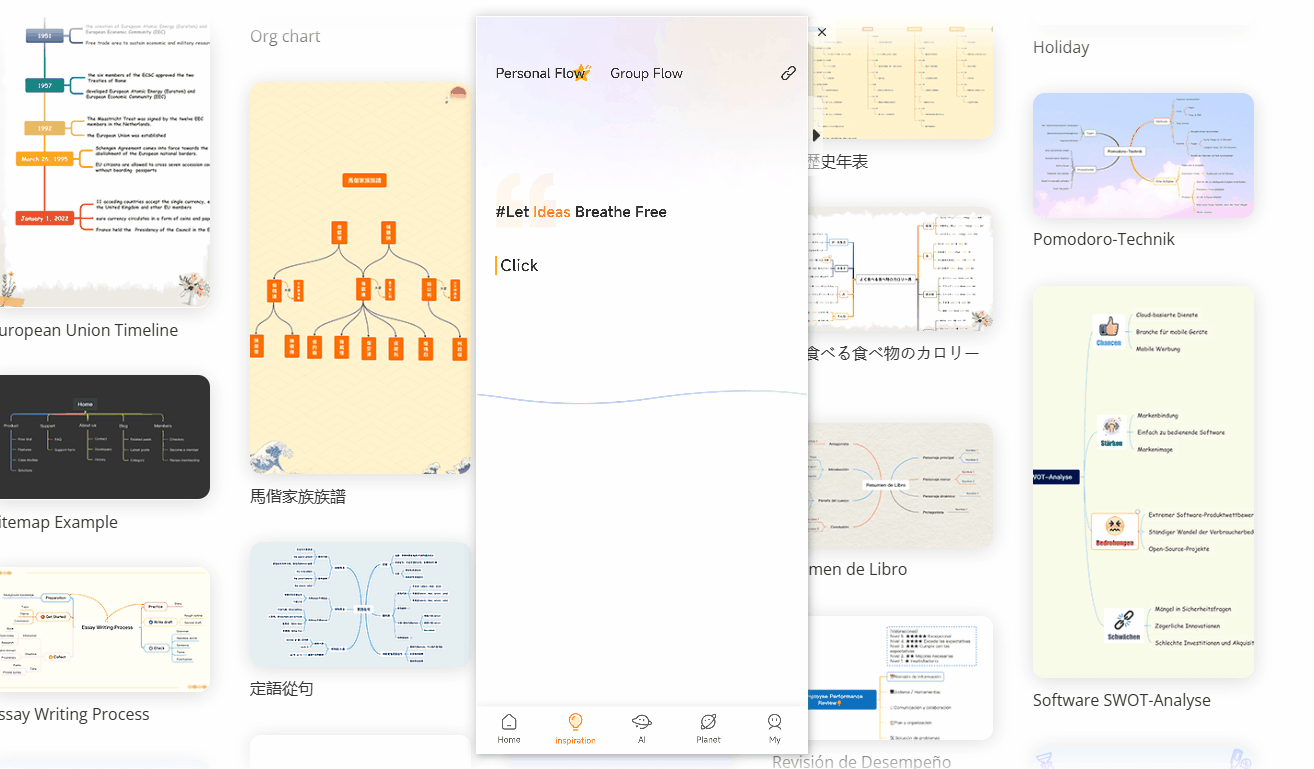The height and width of the screenshot is (769, 1314).
Task: Switch to the Group Flow tab
Action: coord(646,72)
